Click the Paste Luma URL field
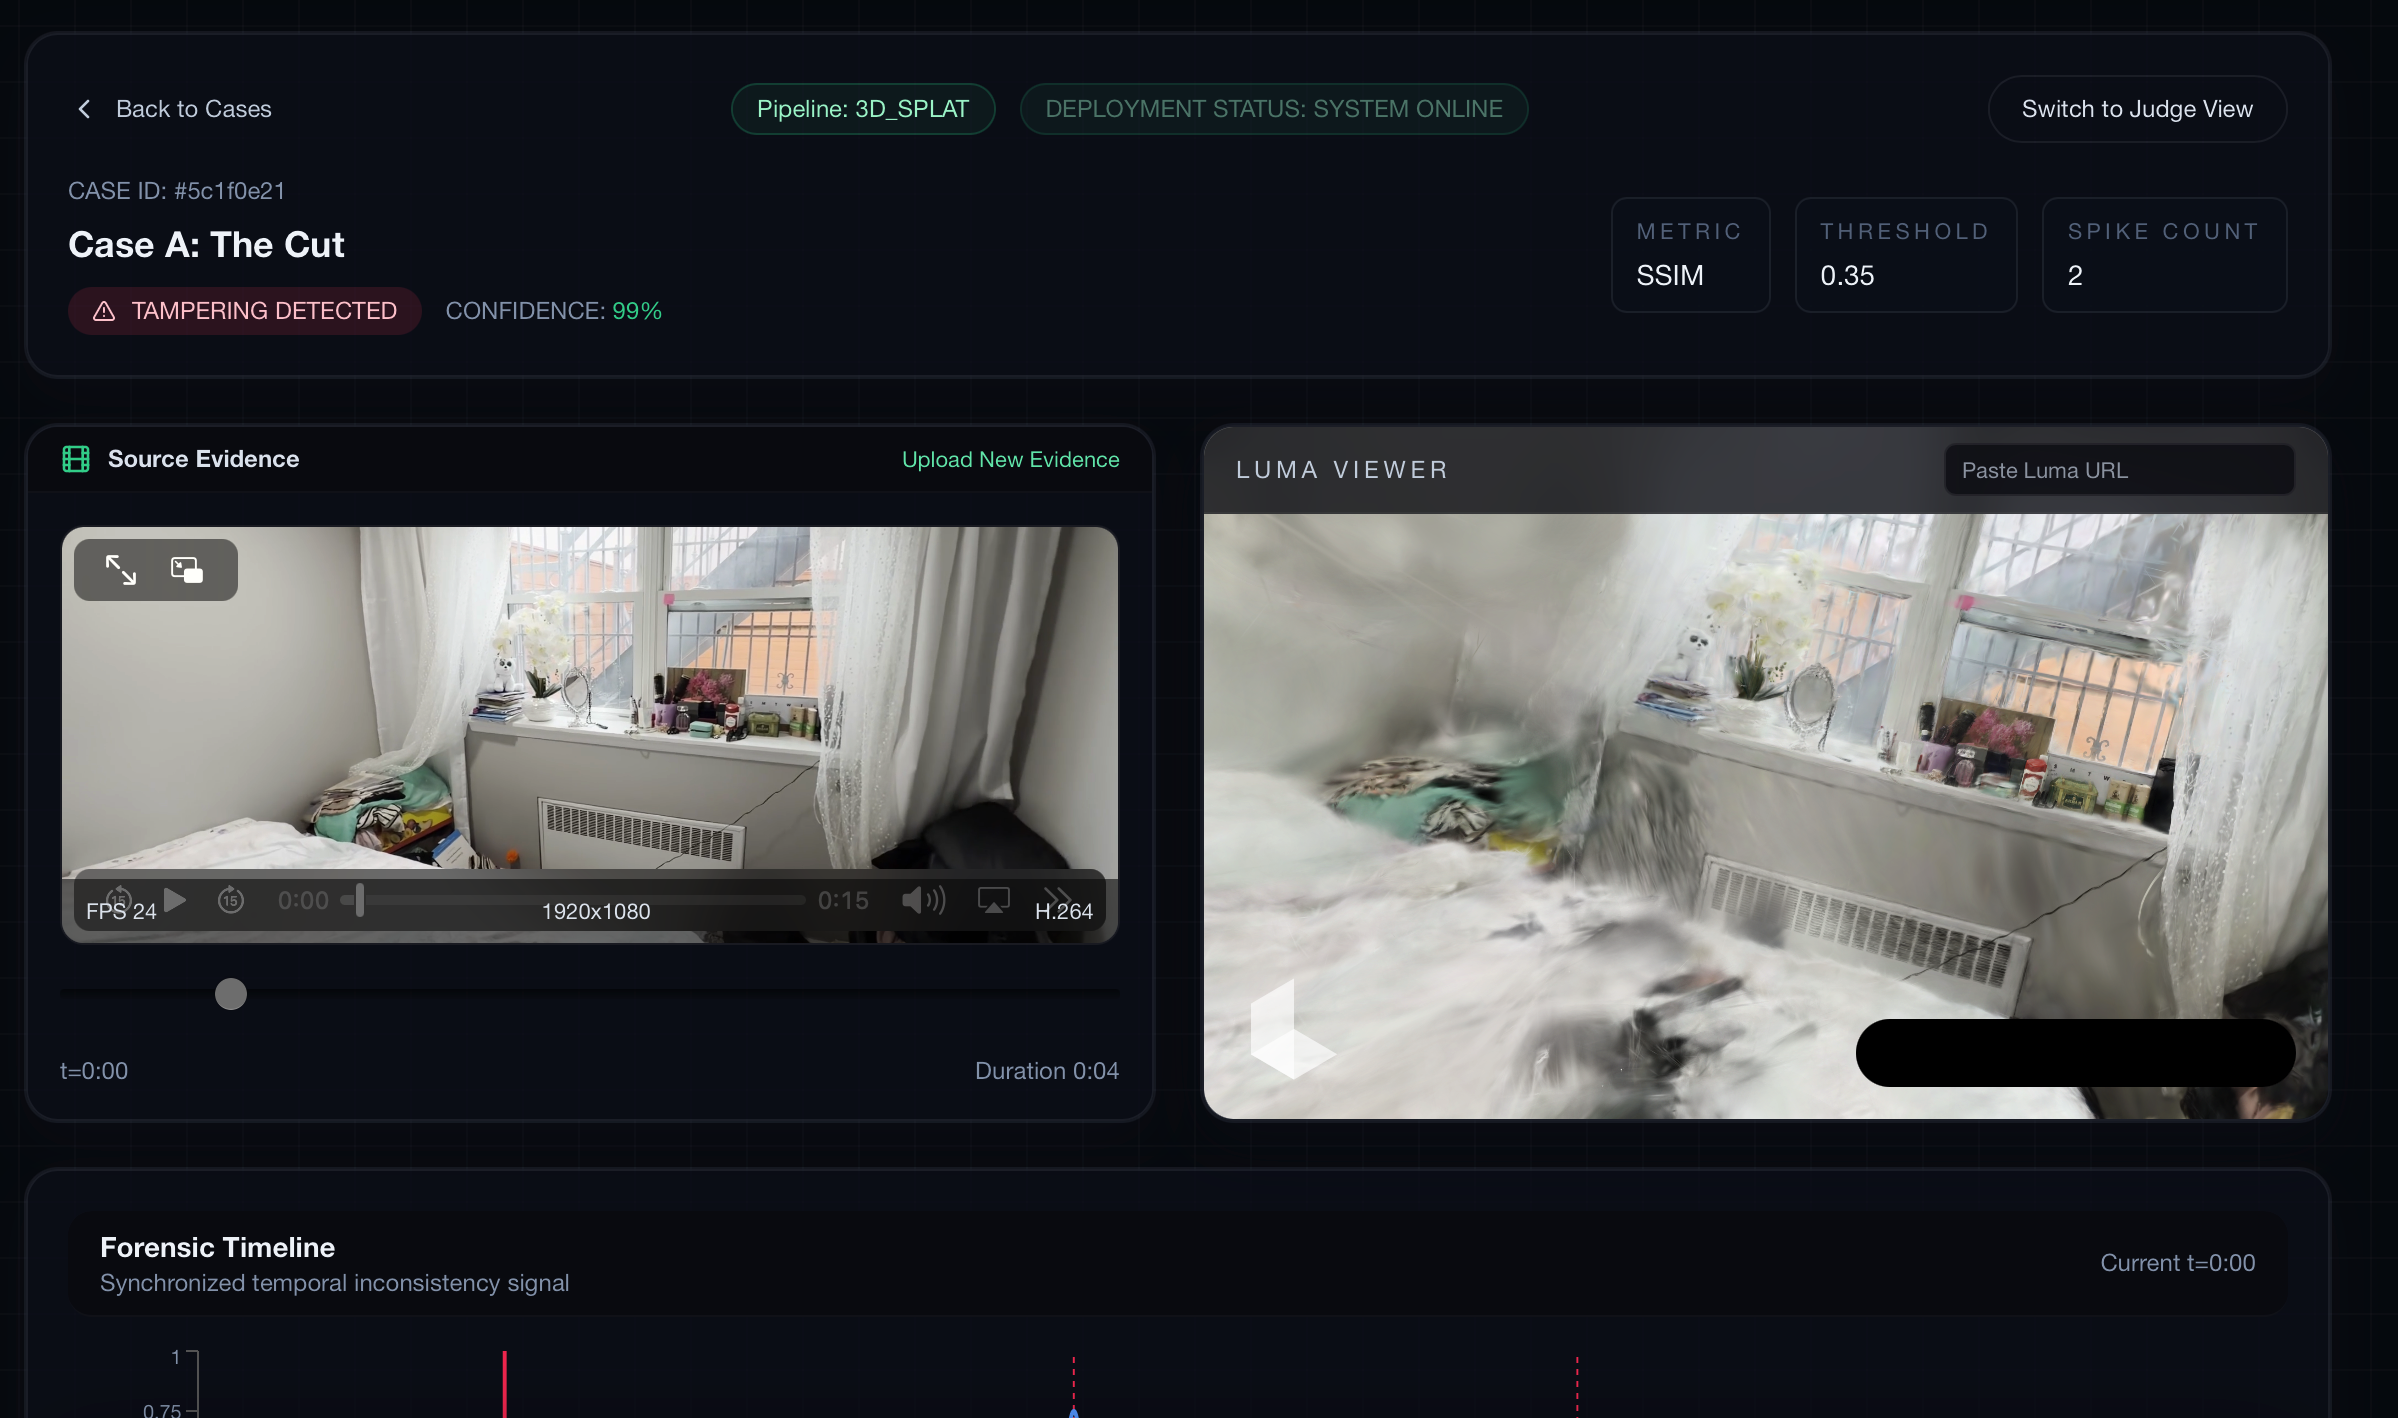2398x1418 pixels. pyautogui.click(x=2118, y=470)
